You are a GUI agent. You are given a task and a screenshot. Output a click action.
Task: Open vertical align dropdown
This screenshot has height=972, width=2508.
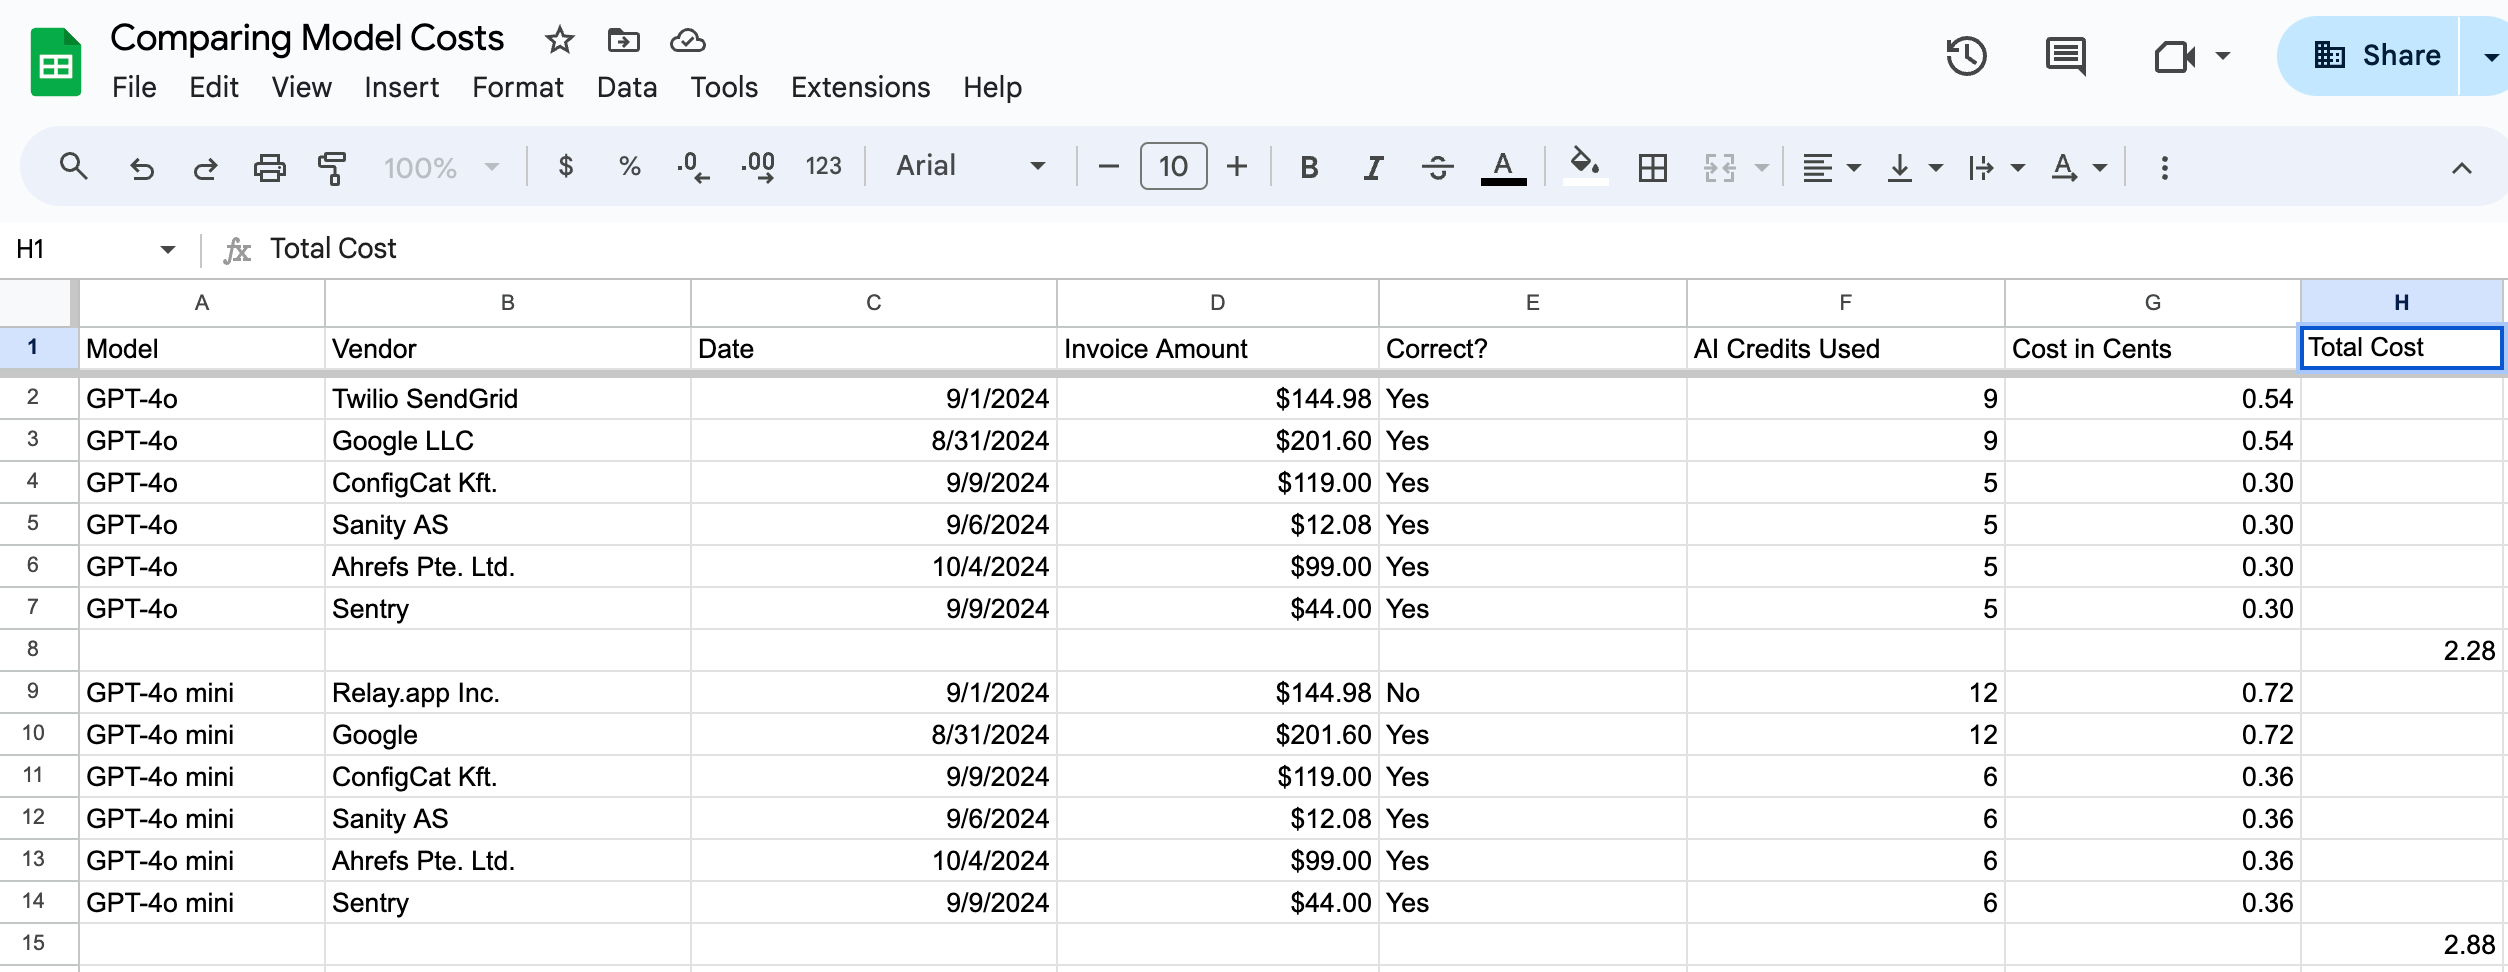1913,167
